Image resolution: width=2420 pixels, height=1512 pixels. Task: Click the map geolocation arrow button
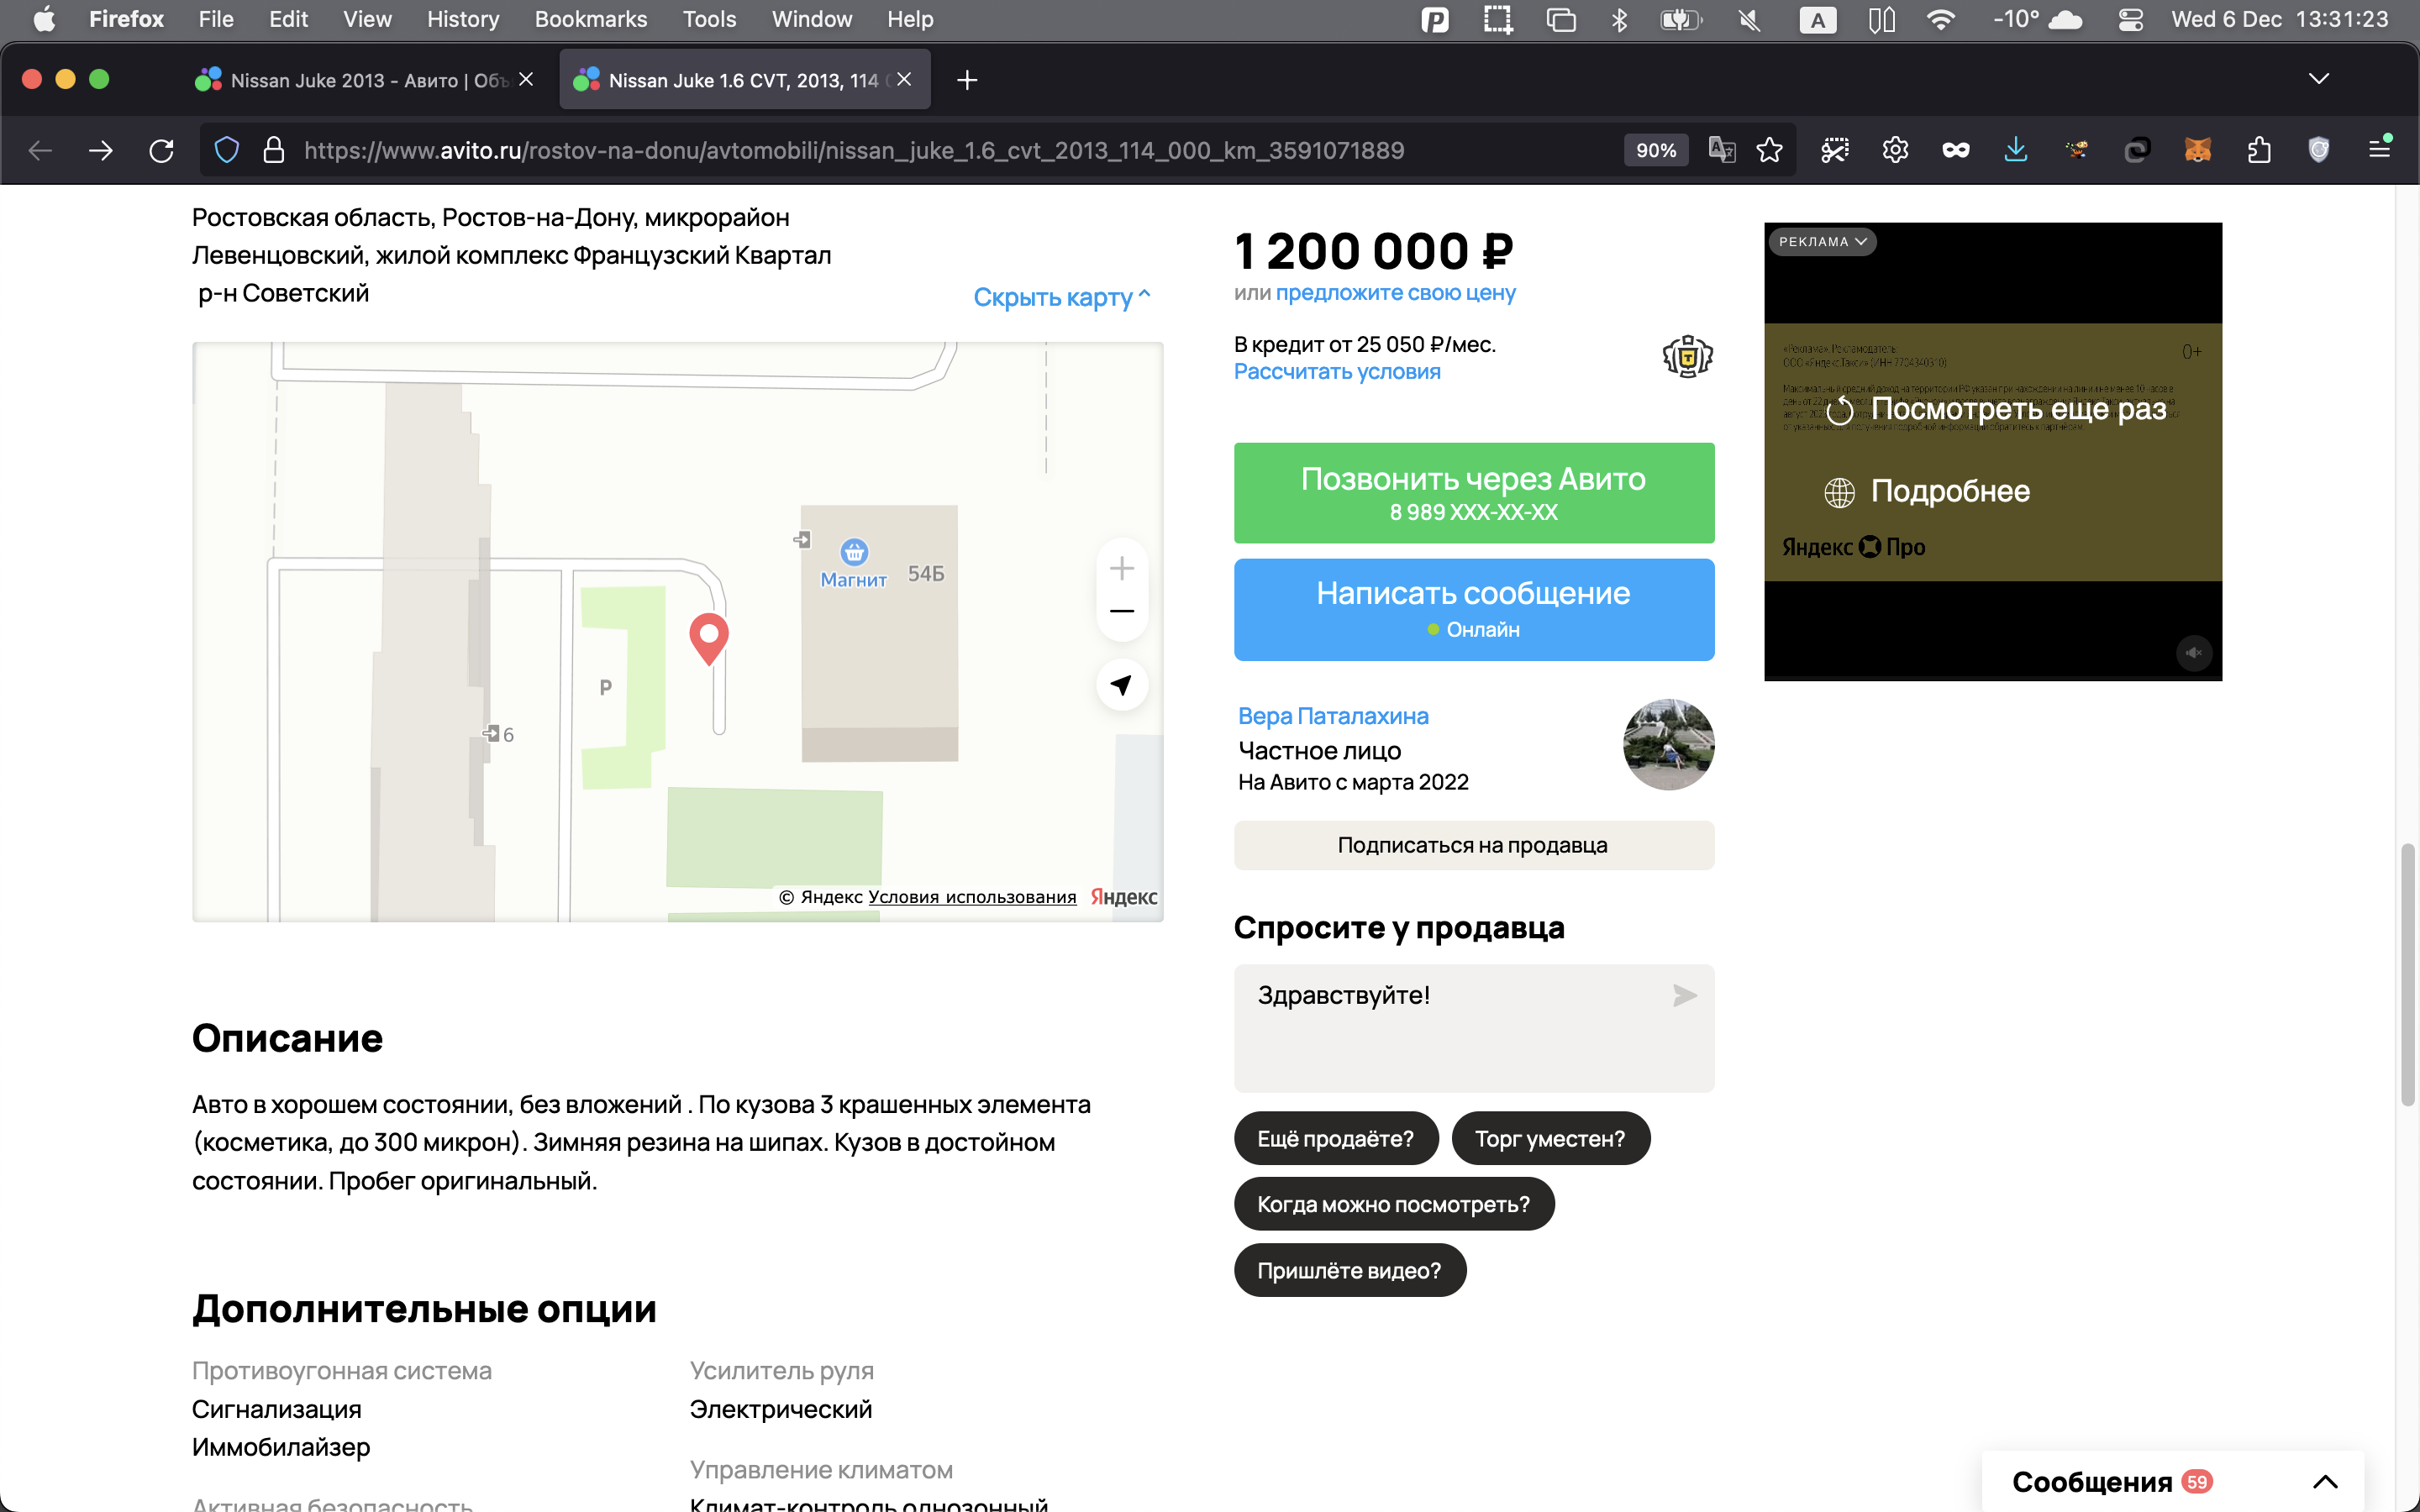1121,685
